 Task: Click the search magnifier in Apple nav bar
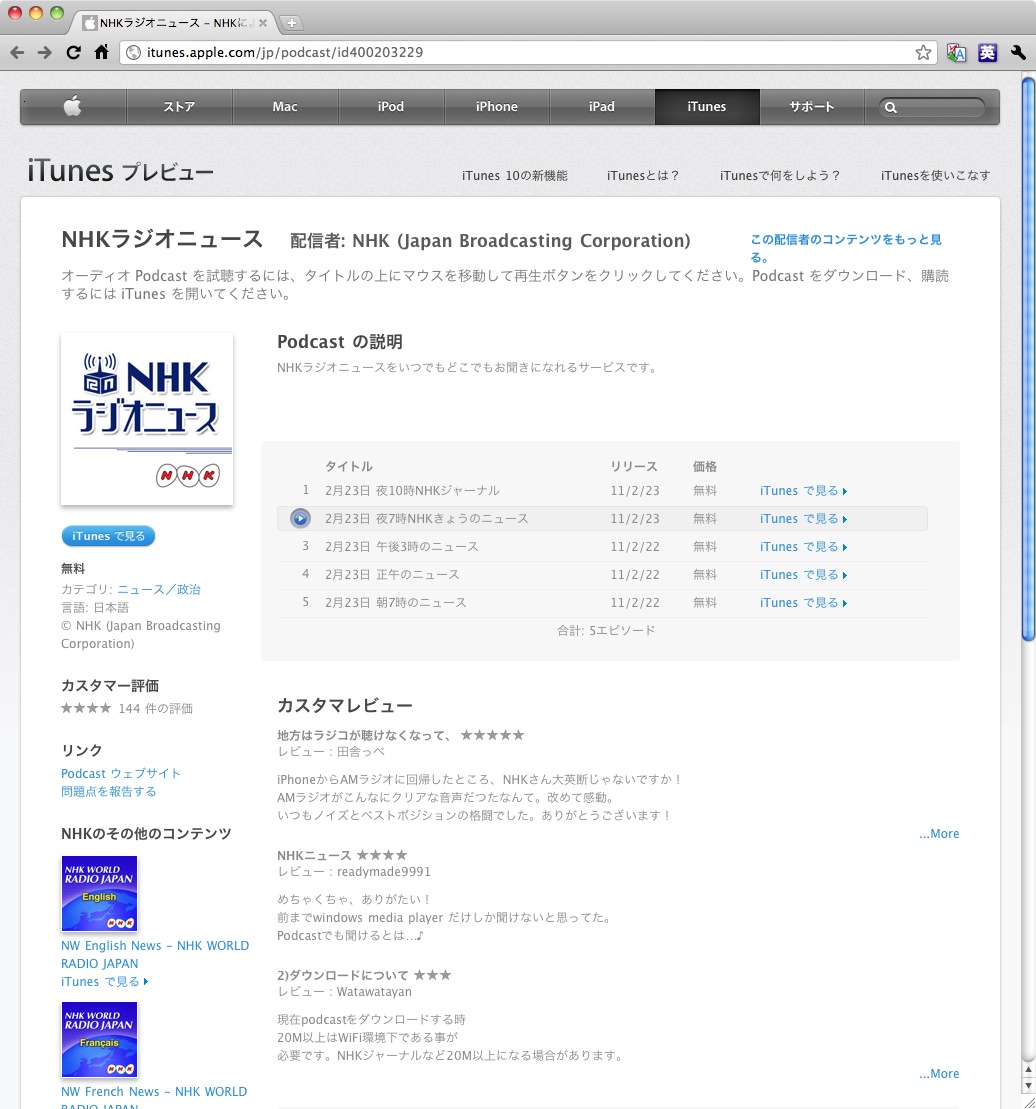coord(891,108)
